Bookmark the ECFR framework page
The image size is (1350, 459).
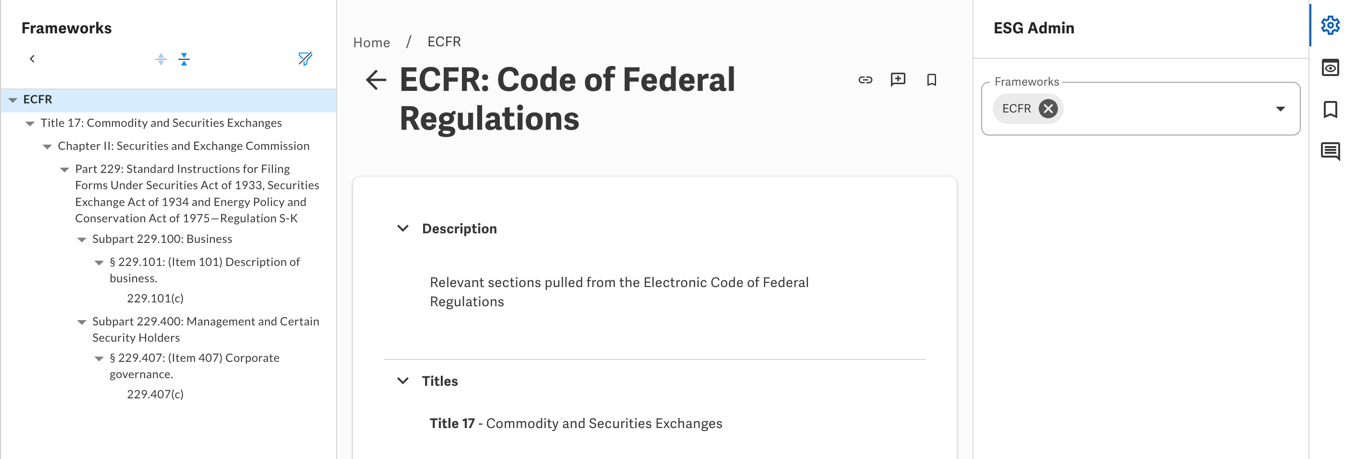click(x=931, y=80)
